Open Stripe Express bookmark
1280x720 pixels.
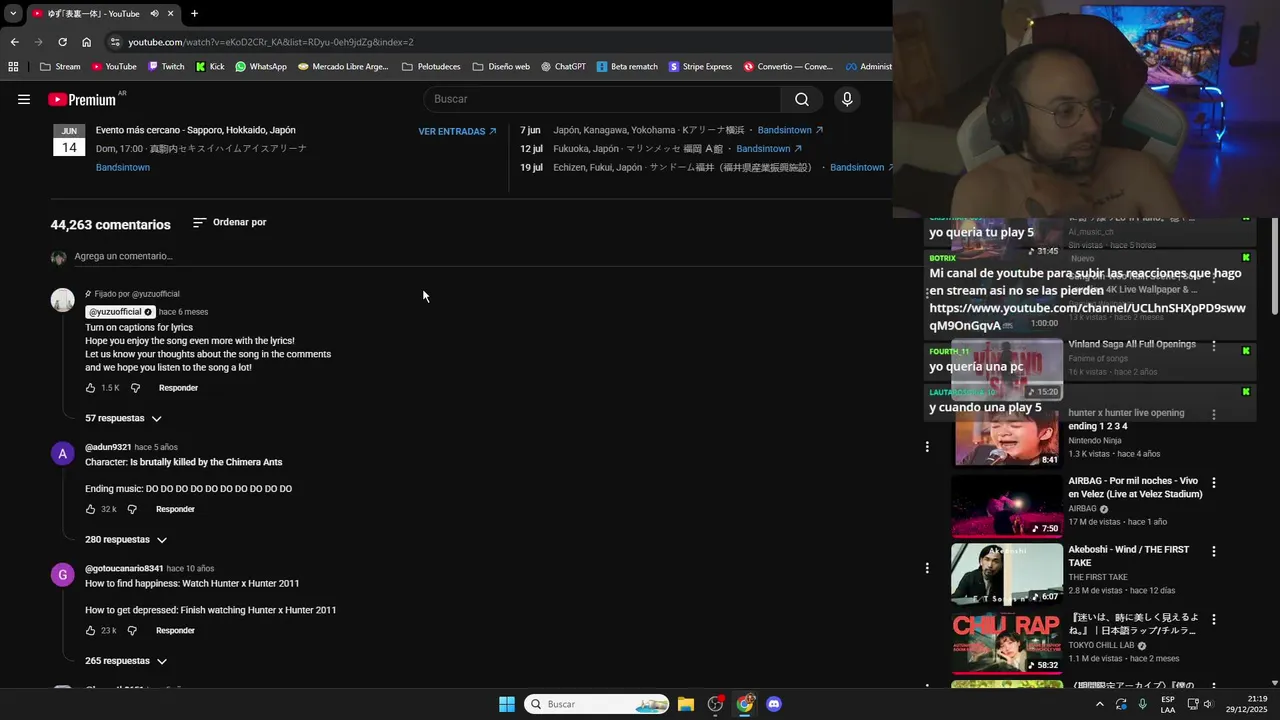click(x=700, y=67)
